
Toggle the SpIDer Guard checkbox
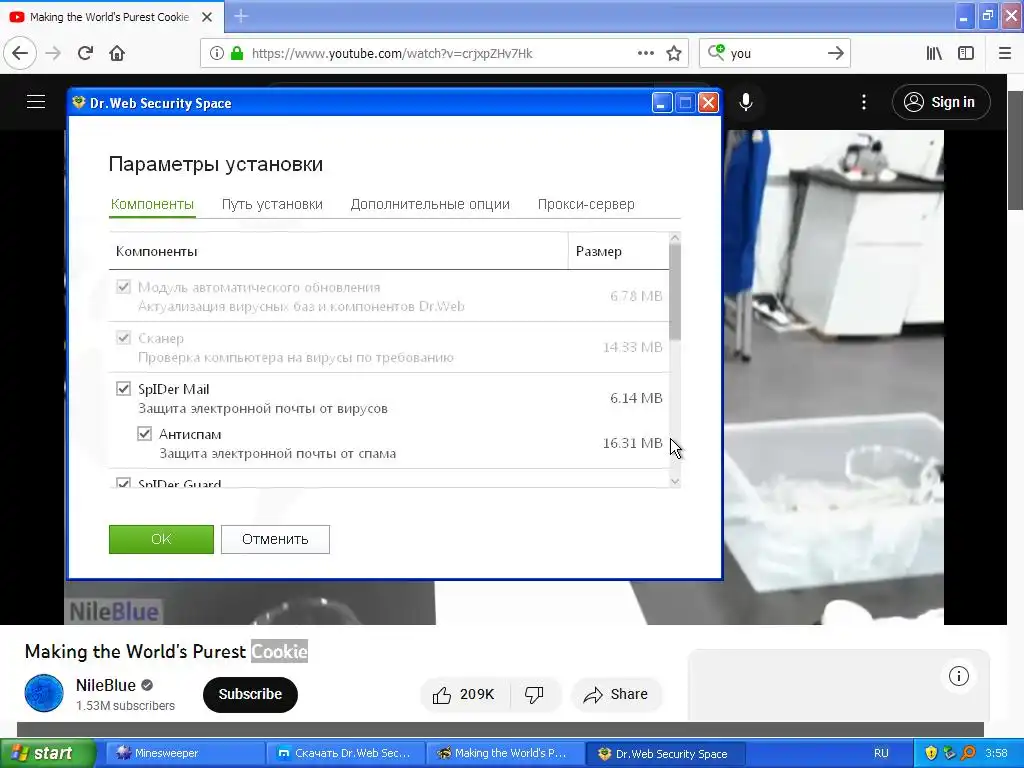(123, 483)
